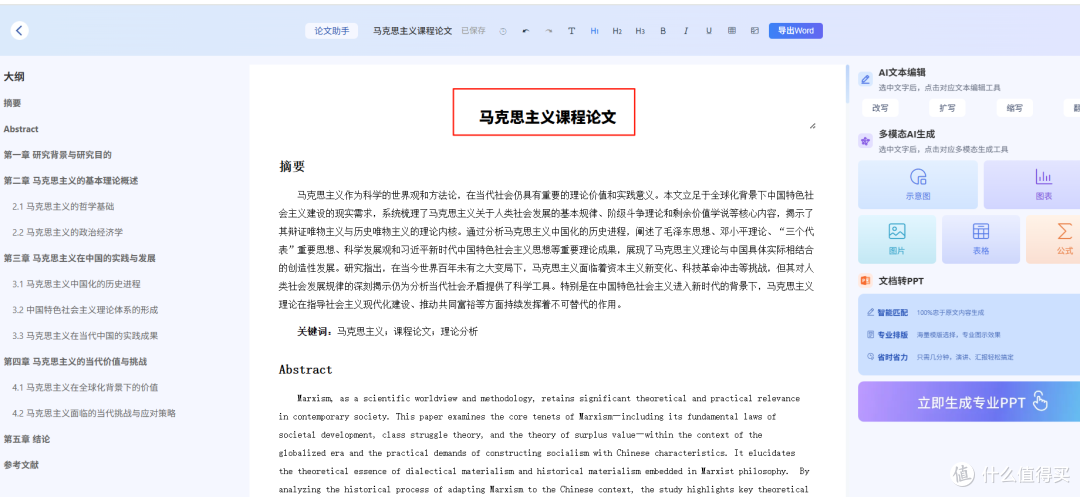Click the 关键词 keywords line
The image size is (1080, 497).
[387, 332]
